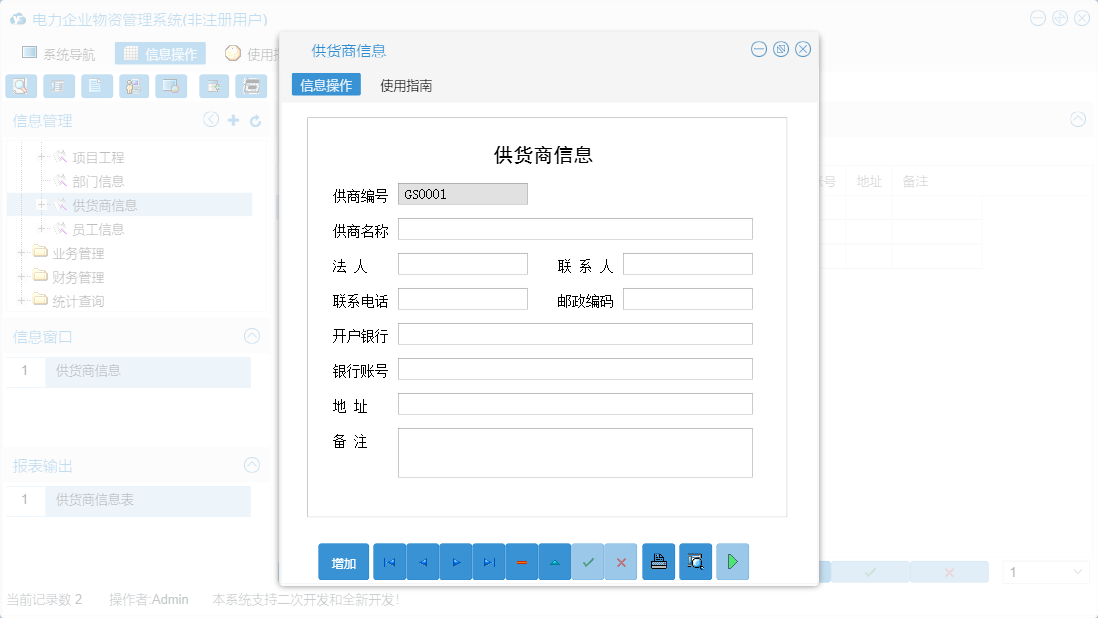Click the green run arrow icon in the dialog

tap(732, 561)
